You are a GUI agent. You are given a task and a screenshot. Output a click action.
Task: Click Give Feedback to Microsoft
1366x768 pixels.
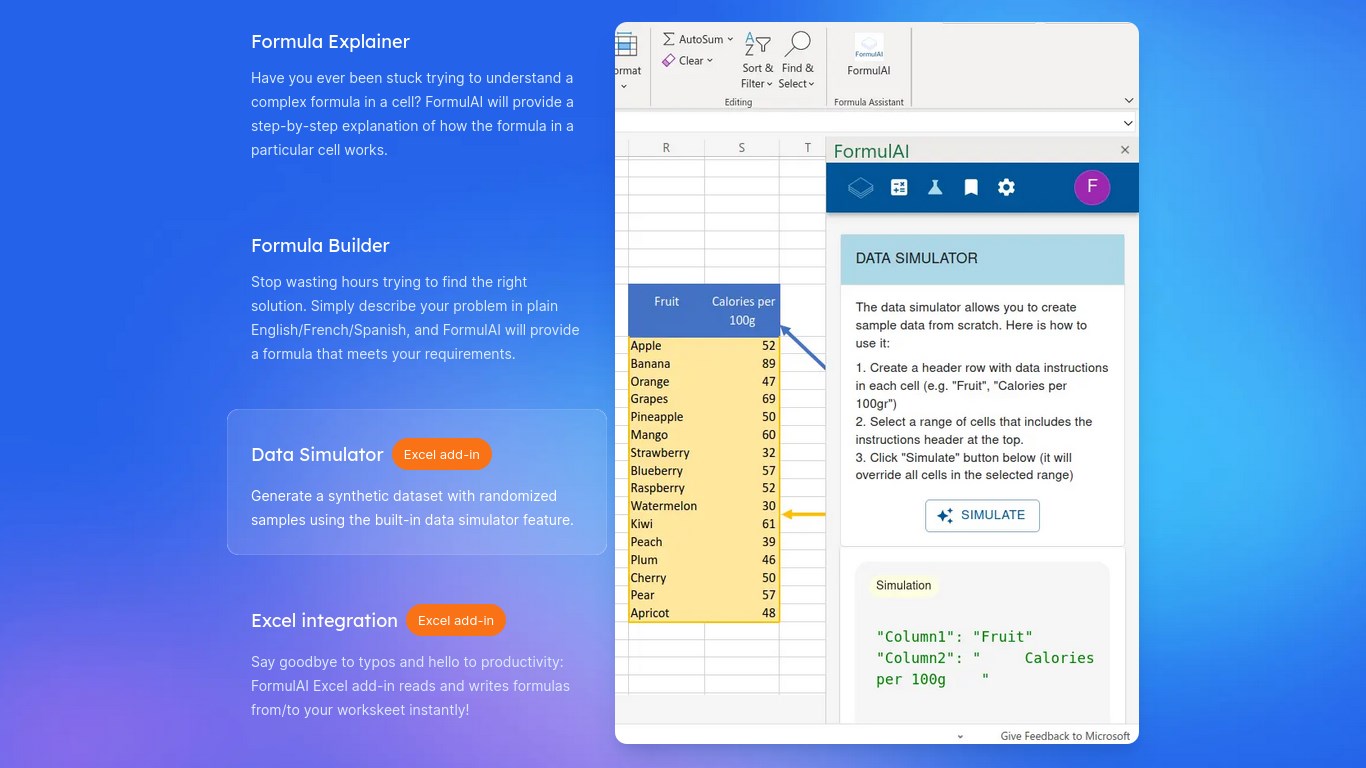coord(1065,736)
